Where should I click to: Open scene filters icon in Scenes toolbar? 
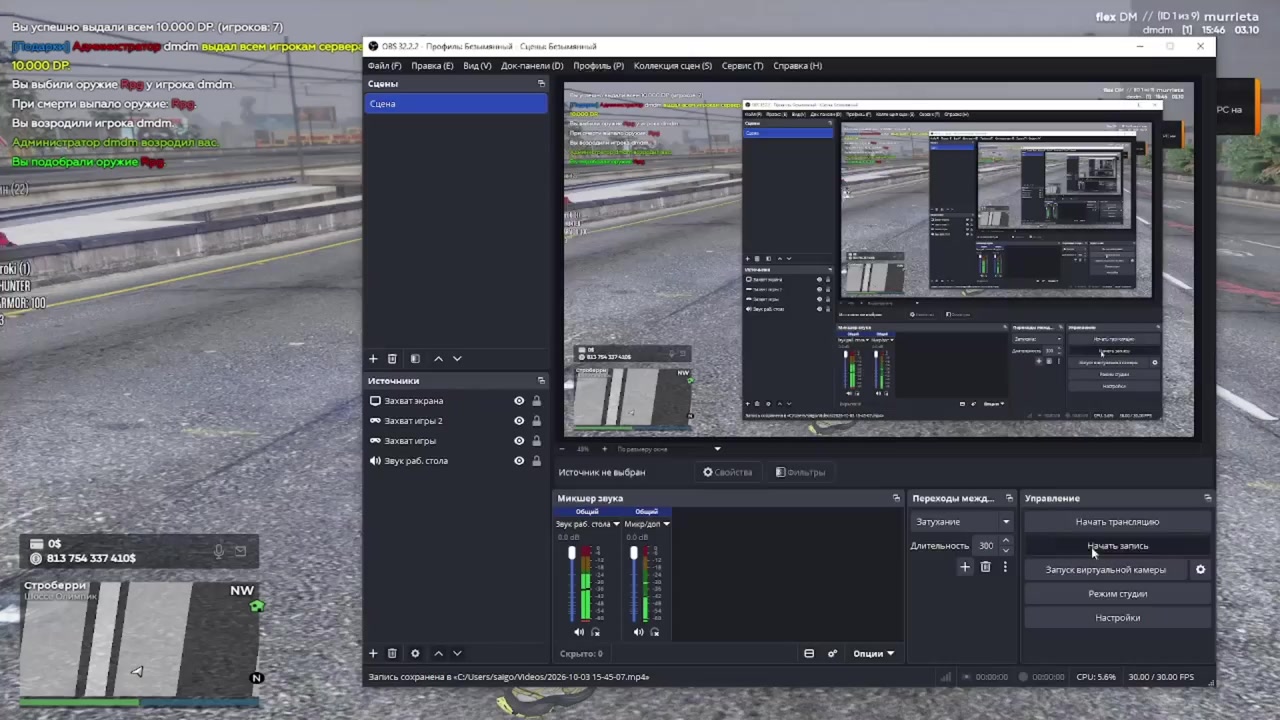click(x=415, y=358)
